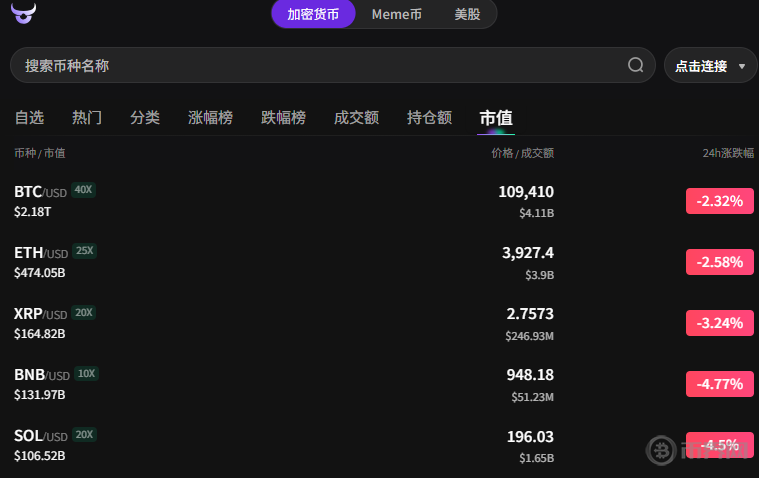The width and height of the screenshot is (759, 478).
Task: Click the BNB 10X leverage badge
Action: tap(86, 374)
